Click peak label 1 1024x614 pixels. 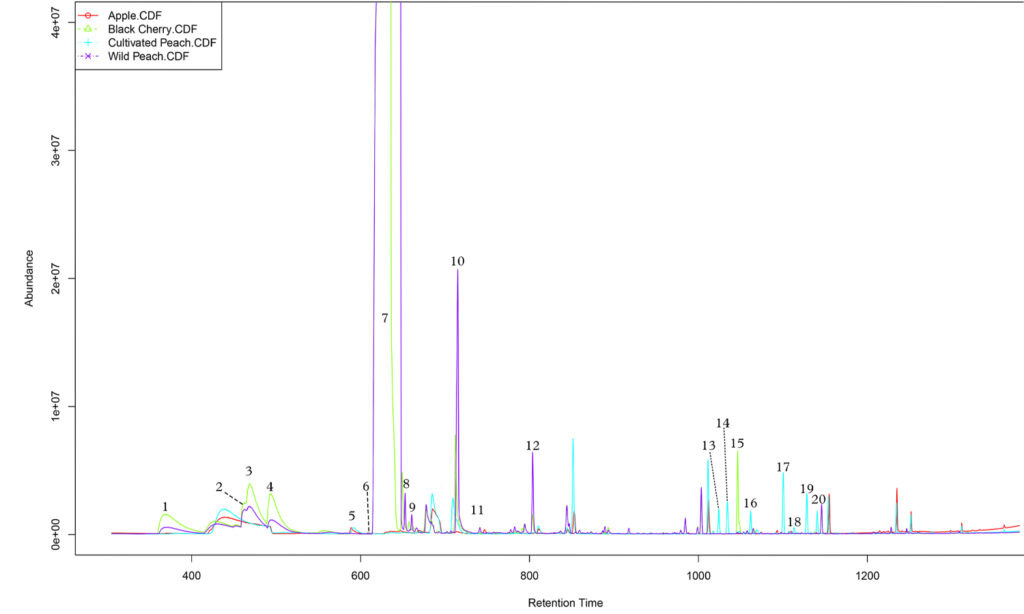coord(165,507)
